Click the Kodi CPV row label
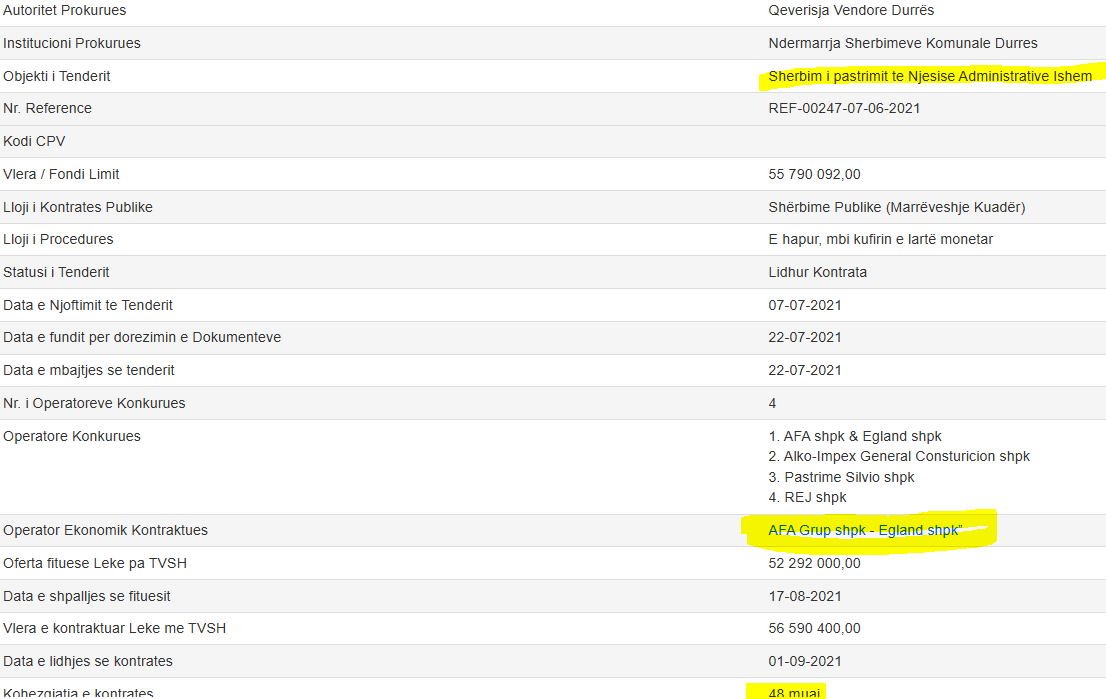The height and width of the screenshot is (699, 1106). 34,141
